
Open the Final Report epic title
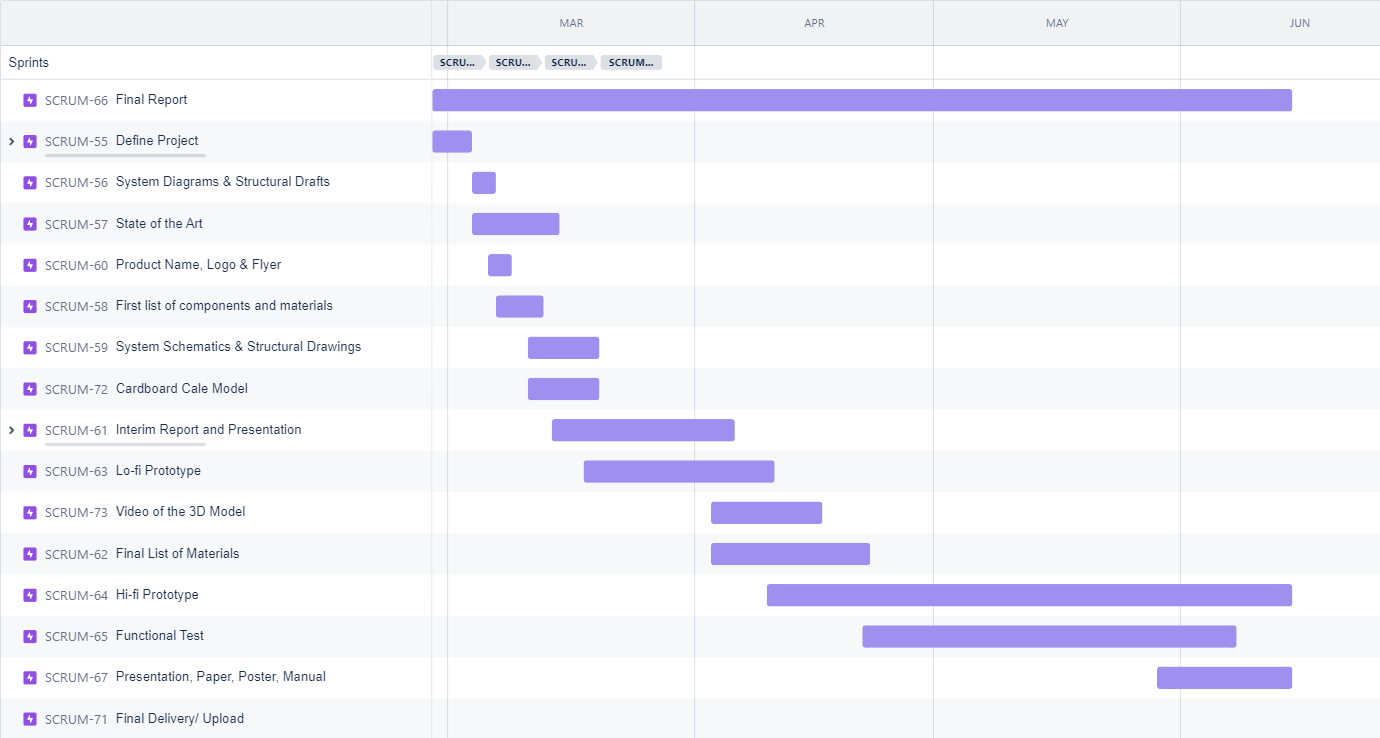coord(151,100)
